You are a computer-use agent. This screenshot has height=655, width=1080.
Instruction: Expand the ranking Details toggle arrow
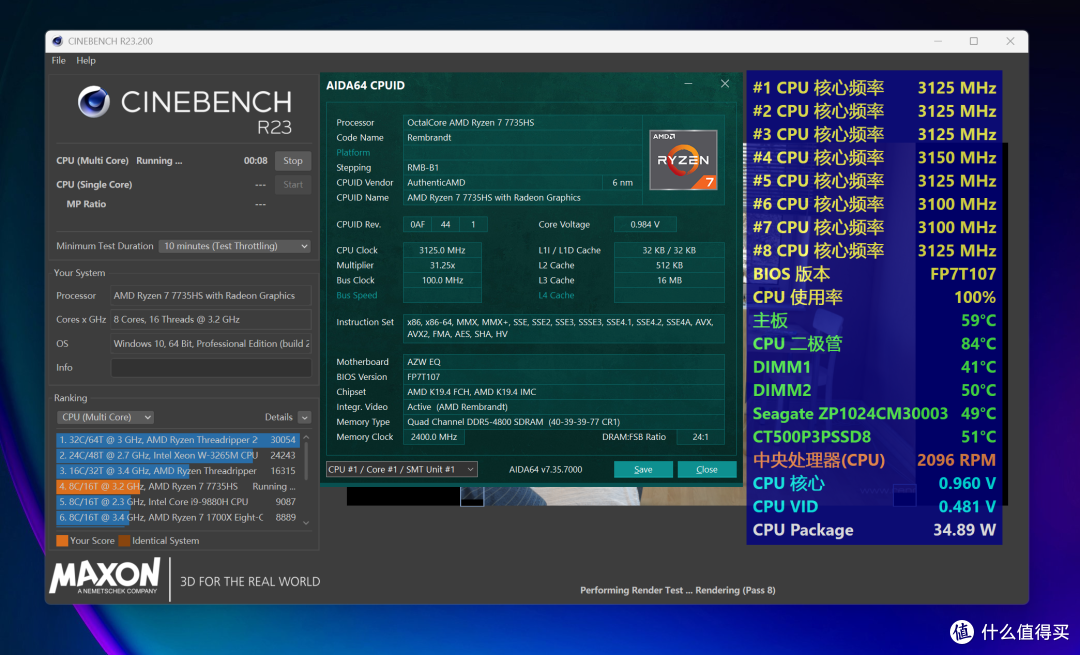(x=304, y=417)
